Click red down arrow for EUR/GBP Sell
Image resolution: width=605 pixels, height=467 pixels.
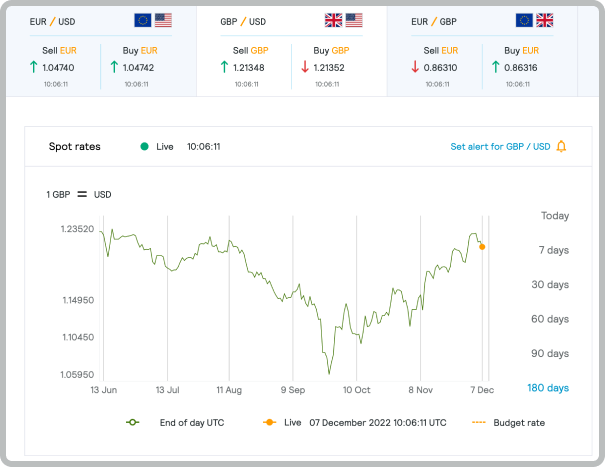(415, 67)
